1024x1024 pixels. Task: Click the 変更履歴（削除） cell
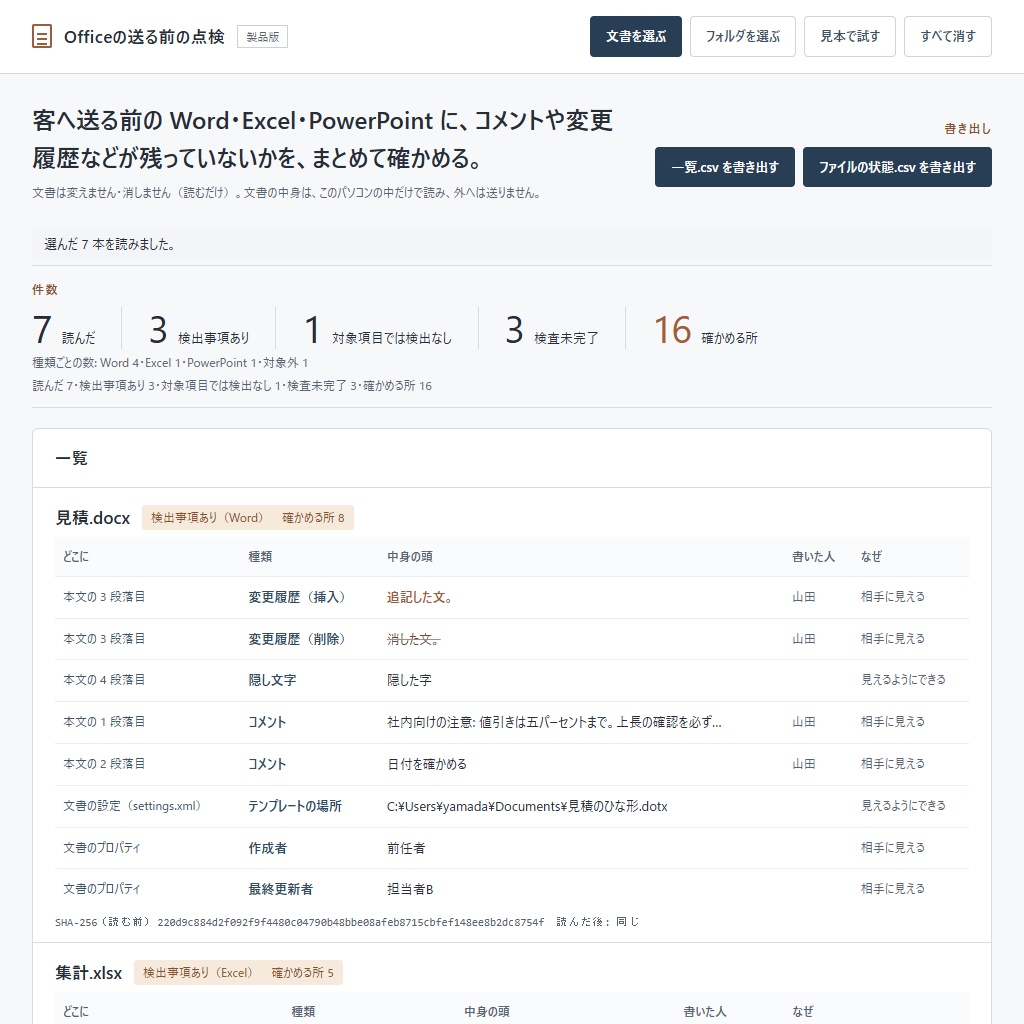tap(297, 639)
